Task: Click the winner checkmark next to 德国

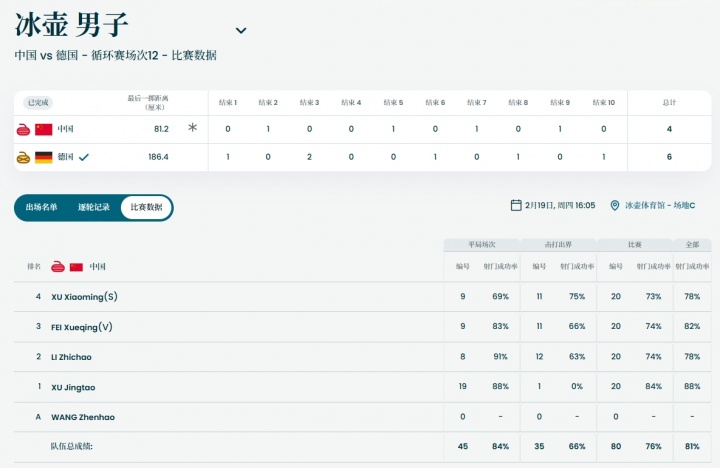Action: pyautogui.click(x=84, y=157)
